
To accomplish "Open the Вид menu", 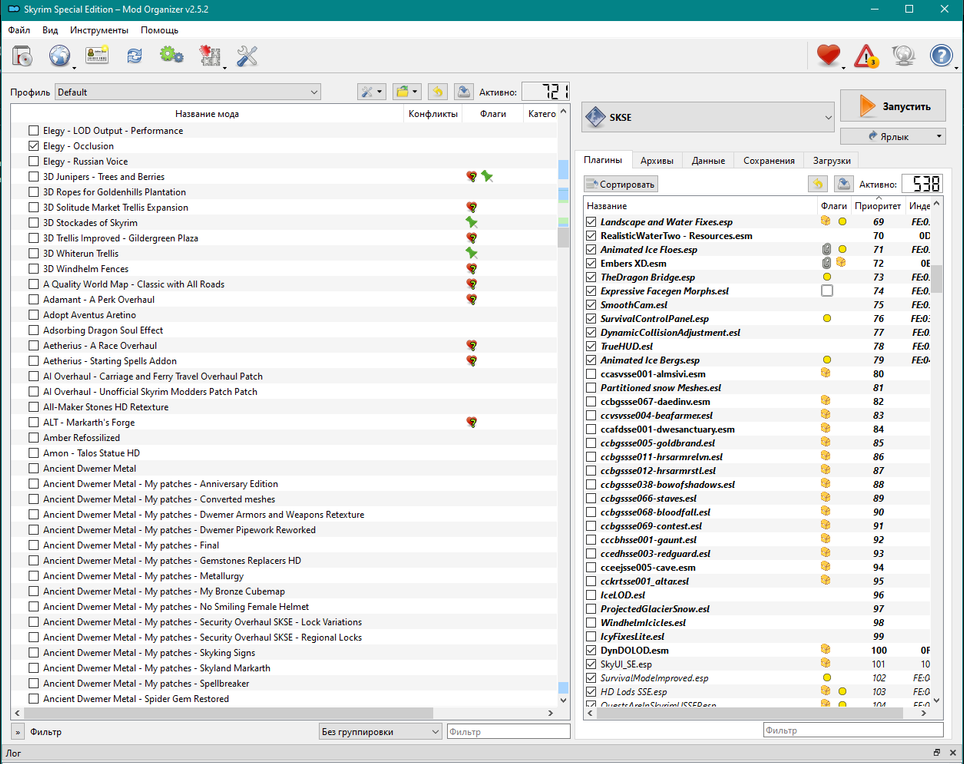I will [x=50, y=30].
